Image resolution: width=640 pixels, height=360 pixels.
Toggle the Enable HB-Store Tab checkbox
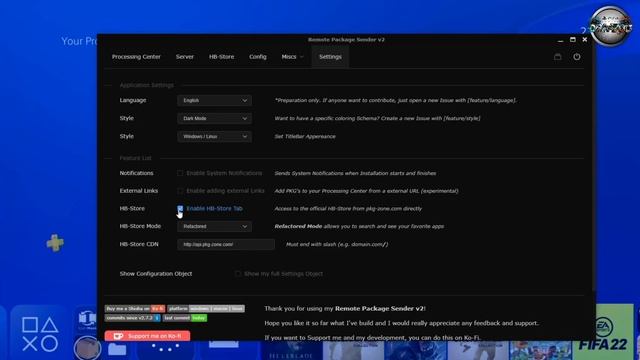180,208
